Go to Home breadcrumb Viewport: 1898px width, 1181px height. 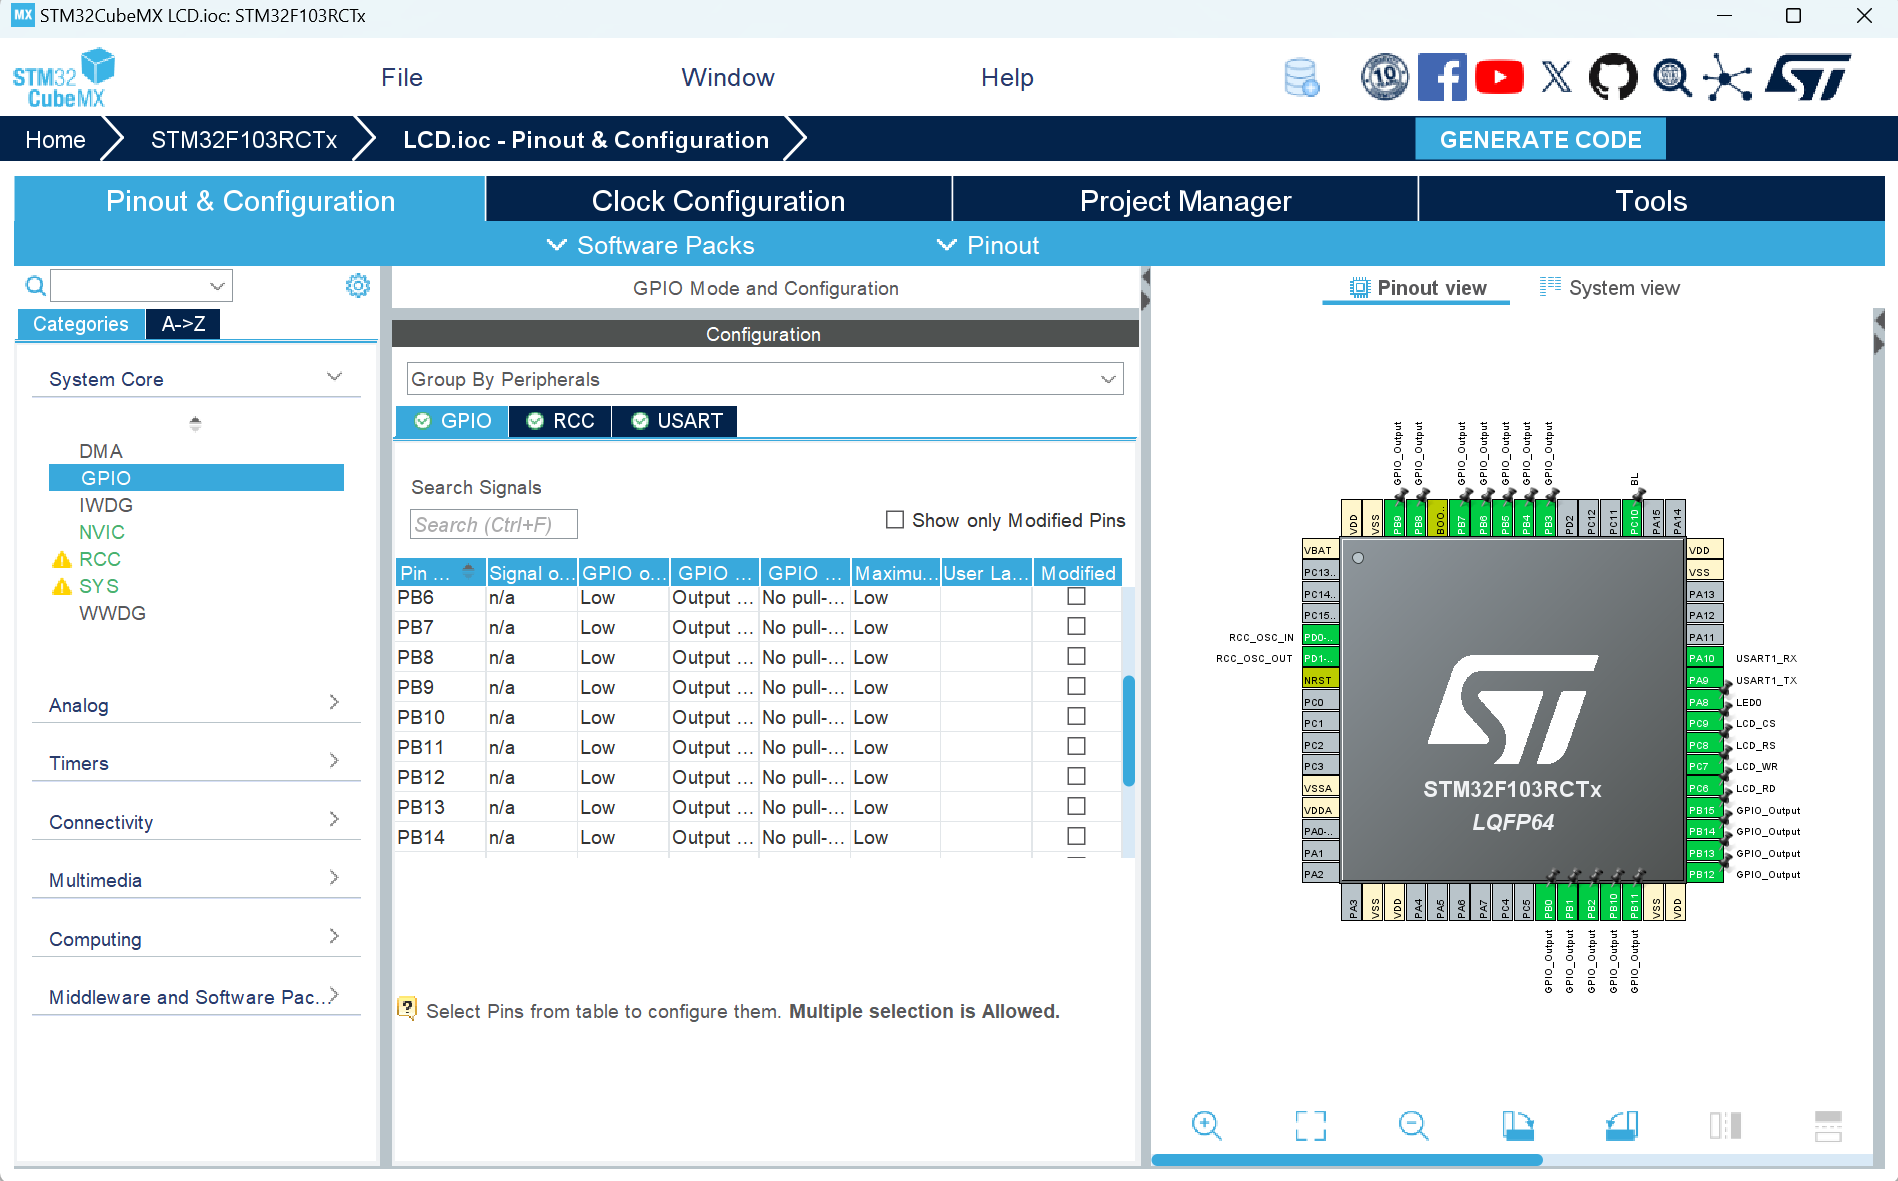[x=55, y=140]
